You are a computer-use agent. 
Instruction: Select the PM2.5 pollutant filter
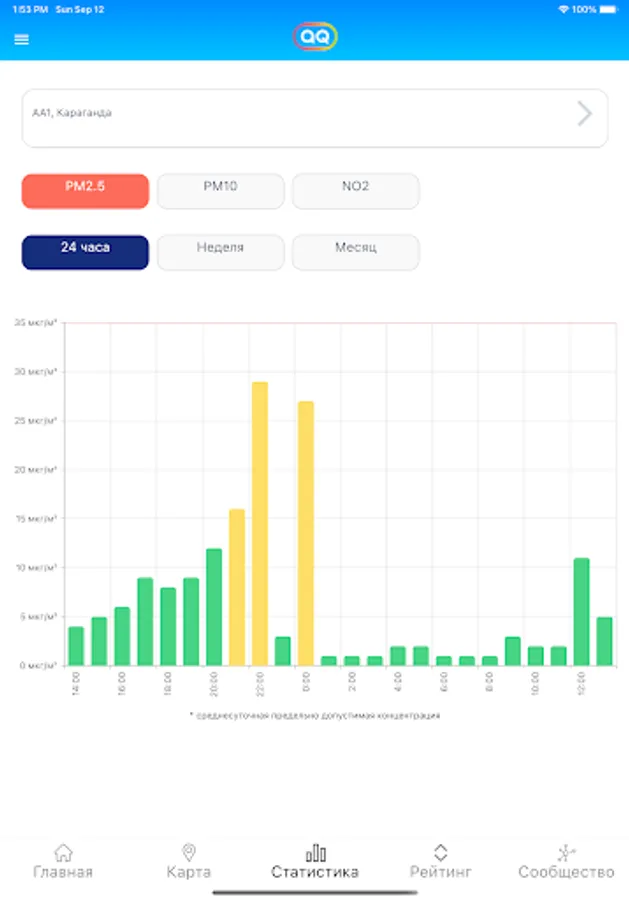tap(86, 191)
